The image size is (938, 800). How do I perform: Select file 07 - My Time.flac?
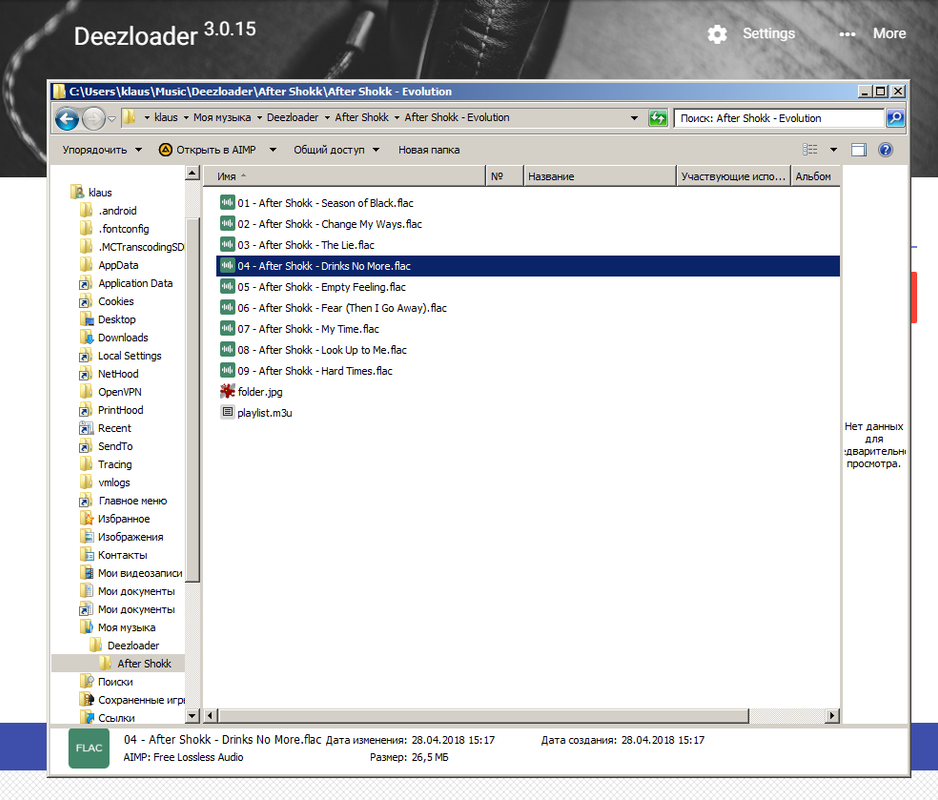[308, 328]
